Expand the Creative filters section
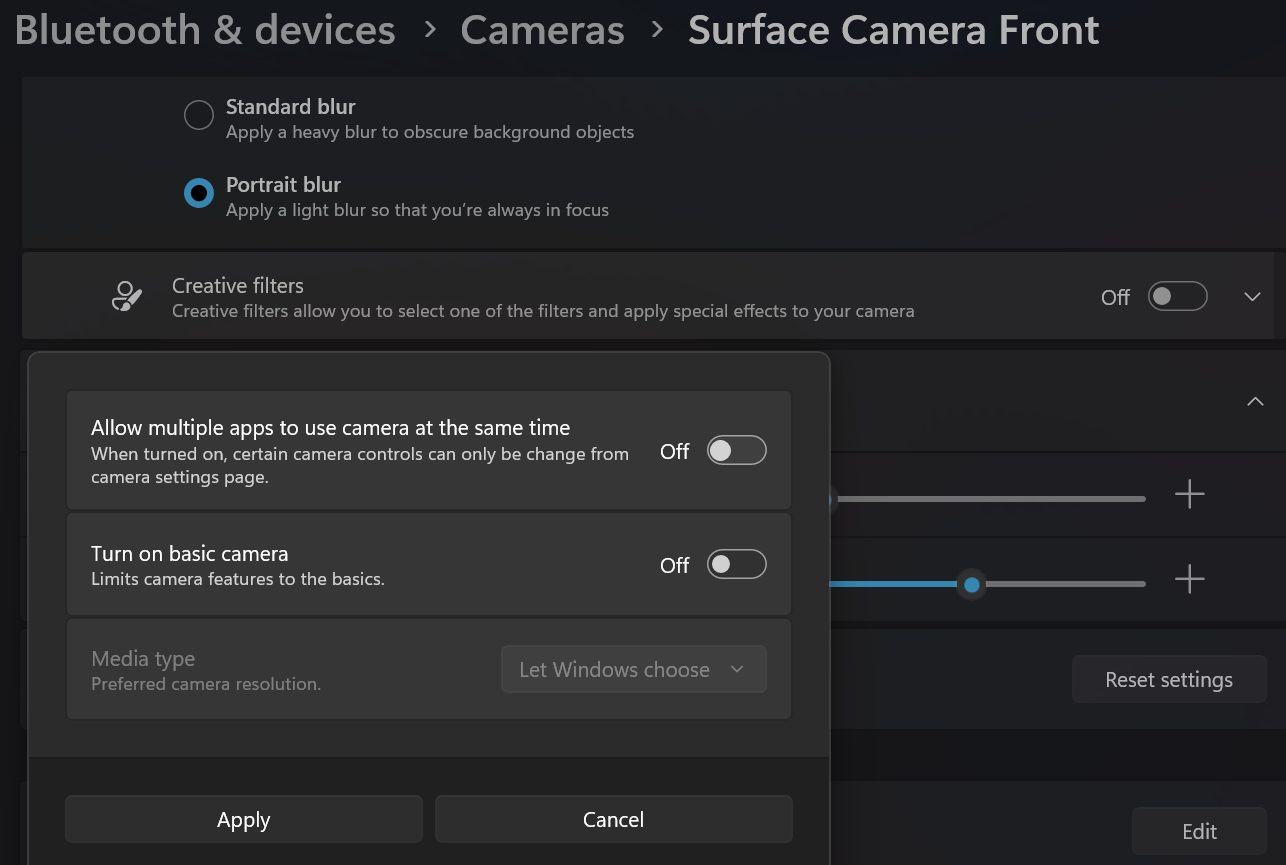 (1251, 296)
